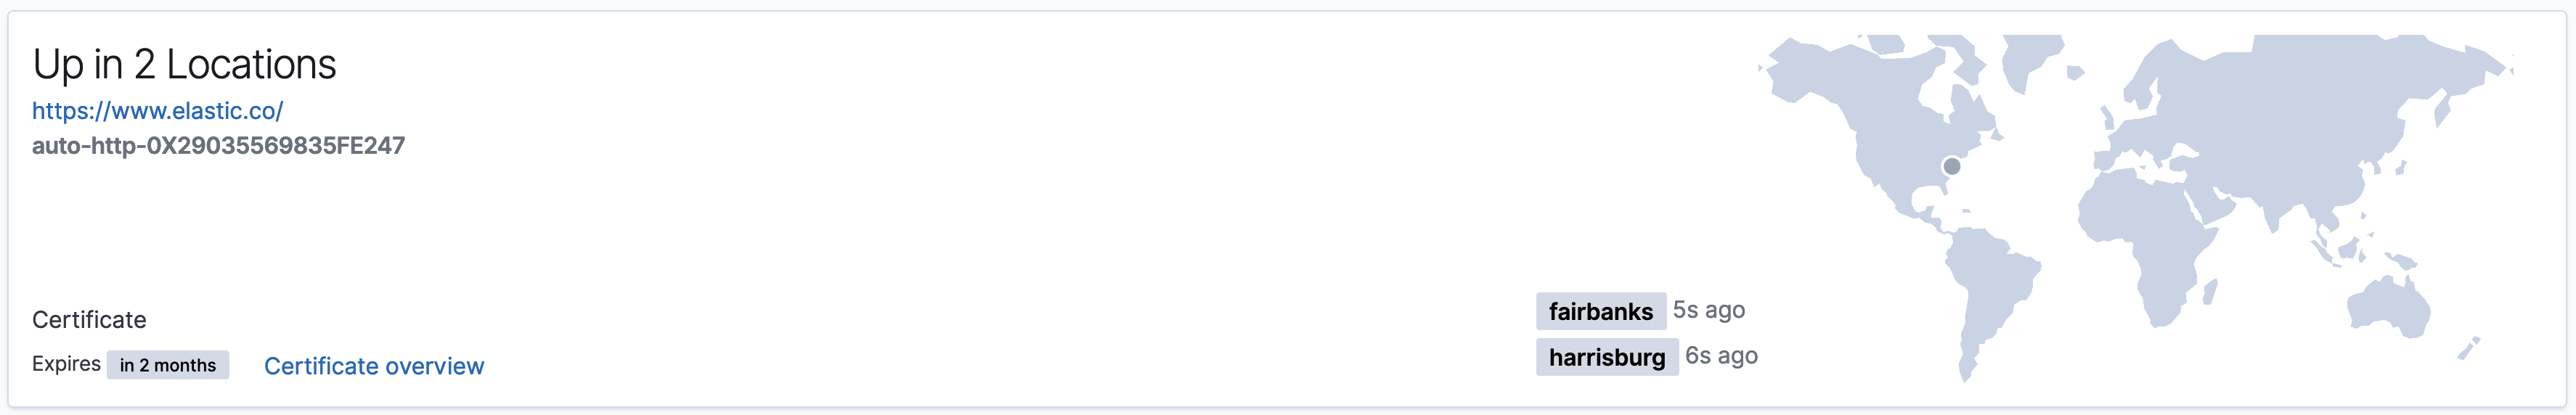
Task: Click the "Up in 2 Locations" heading
Action: tap(184, 65)
